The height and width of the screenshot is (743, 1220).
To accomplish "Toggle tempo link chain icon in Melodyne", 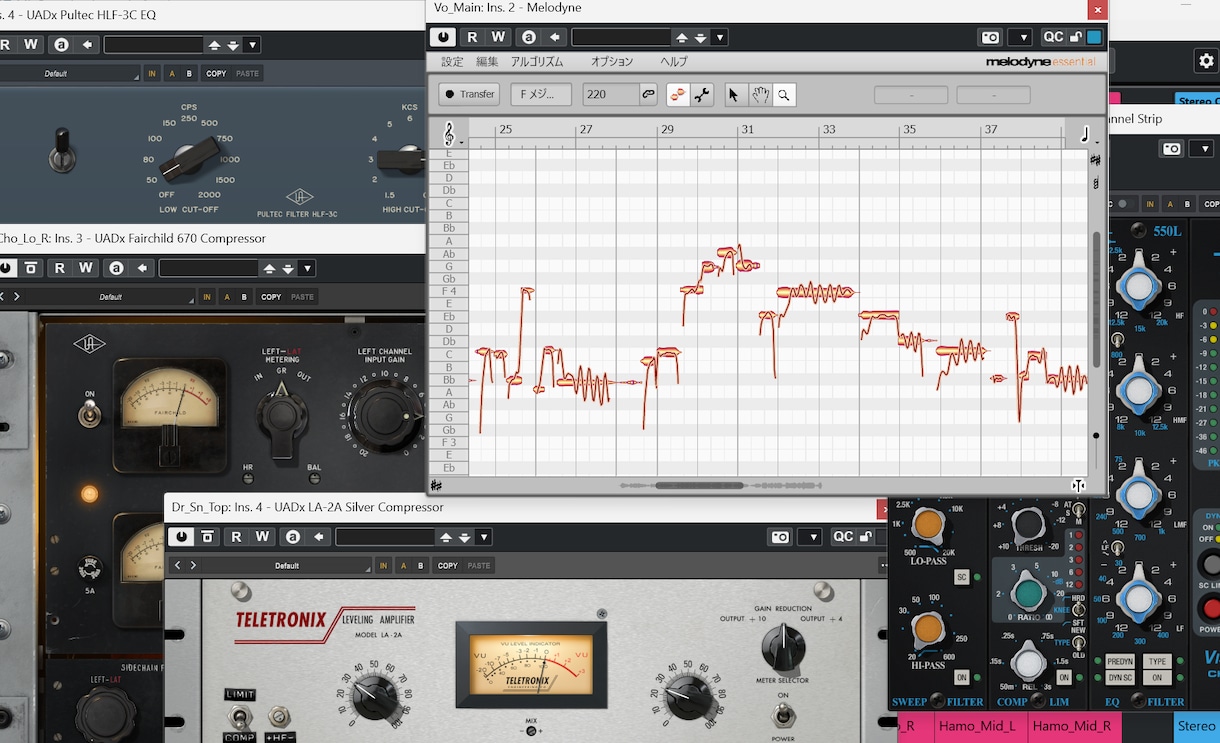I will point(649,94).
